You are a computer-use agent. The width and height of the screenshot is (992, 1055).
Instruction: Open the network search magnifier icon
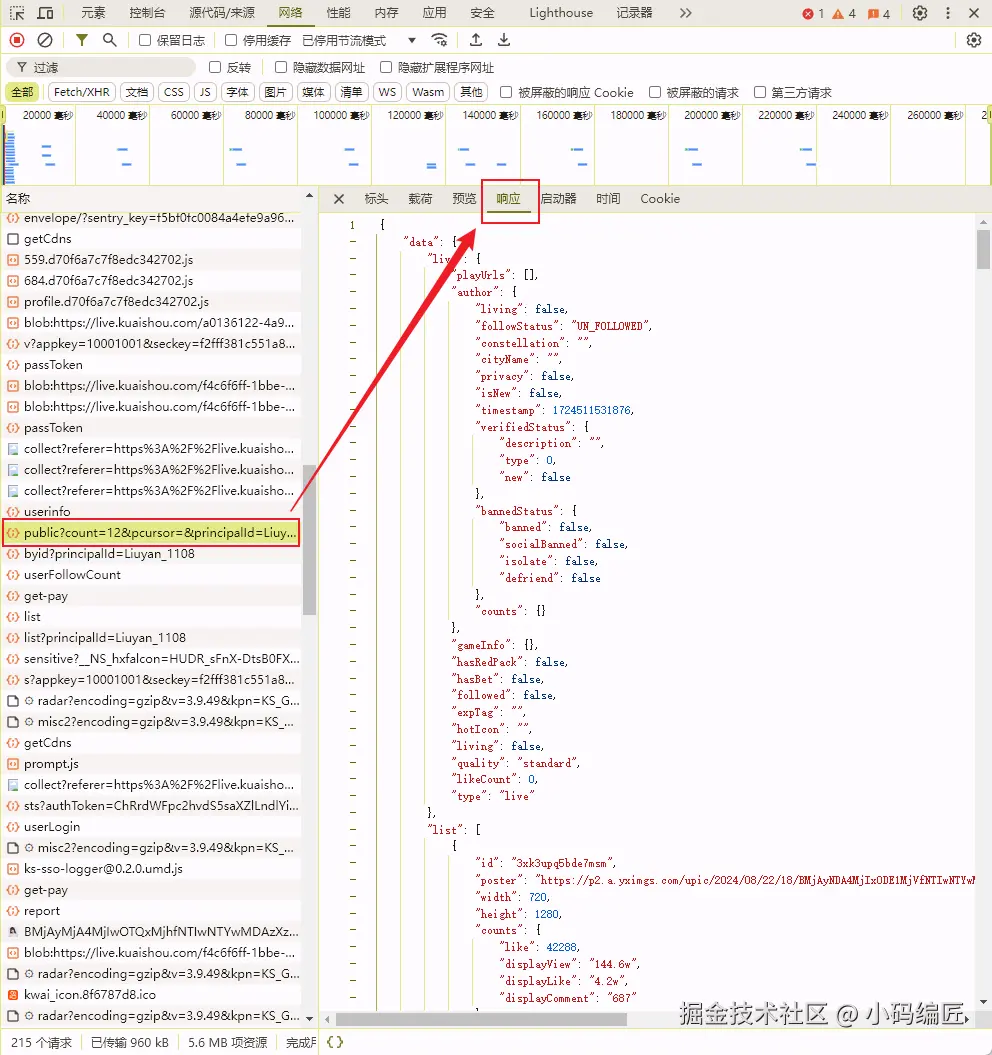(x=109, y=40)
